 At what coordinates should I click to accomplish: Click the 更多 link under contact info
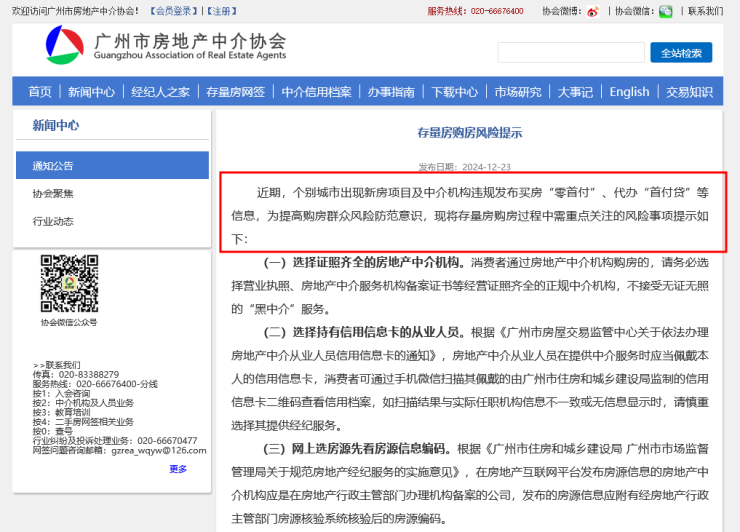pyautogui.click(x=178, y=468)
